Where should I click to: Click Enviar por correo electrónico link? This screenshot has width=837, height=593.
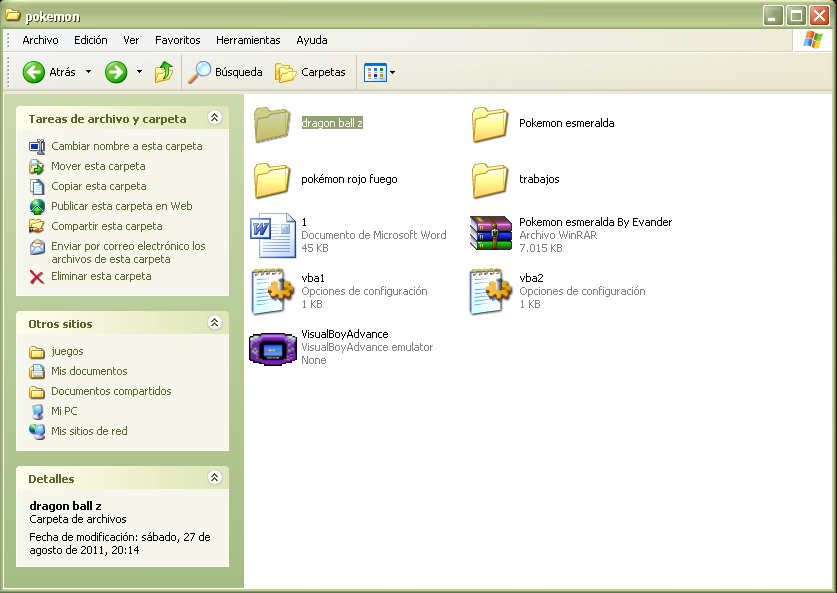(x=128, y=252)
